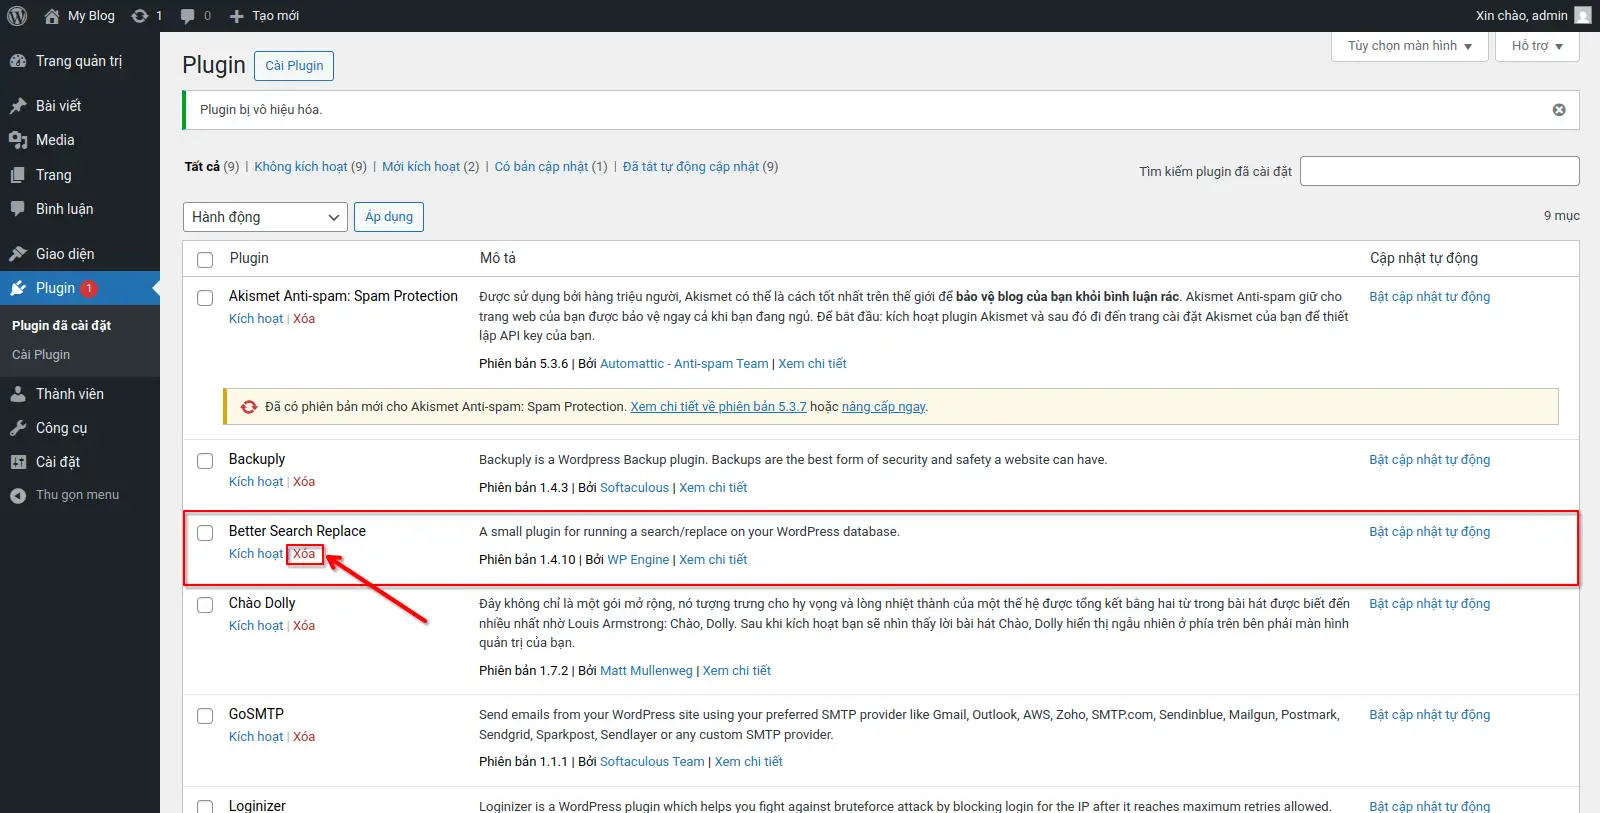Click the admin avatar icon
The image size is (1600, 813).
1583,15
